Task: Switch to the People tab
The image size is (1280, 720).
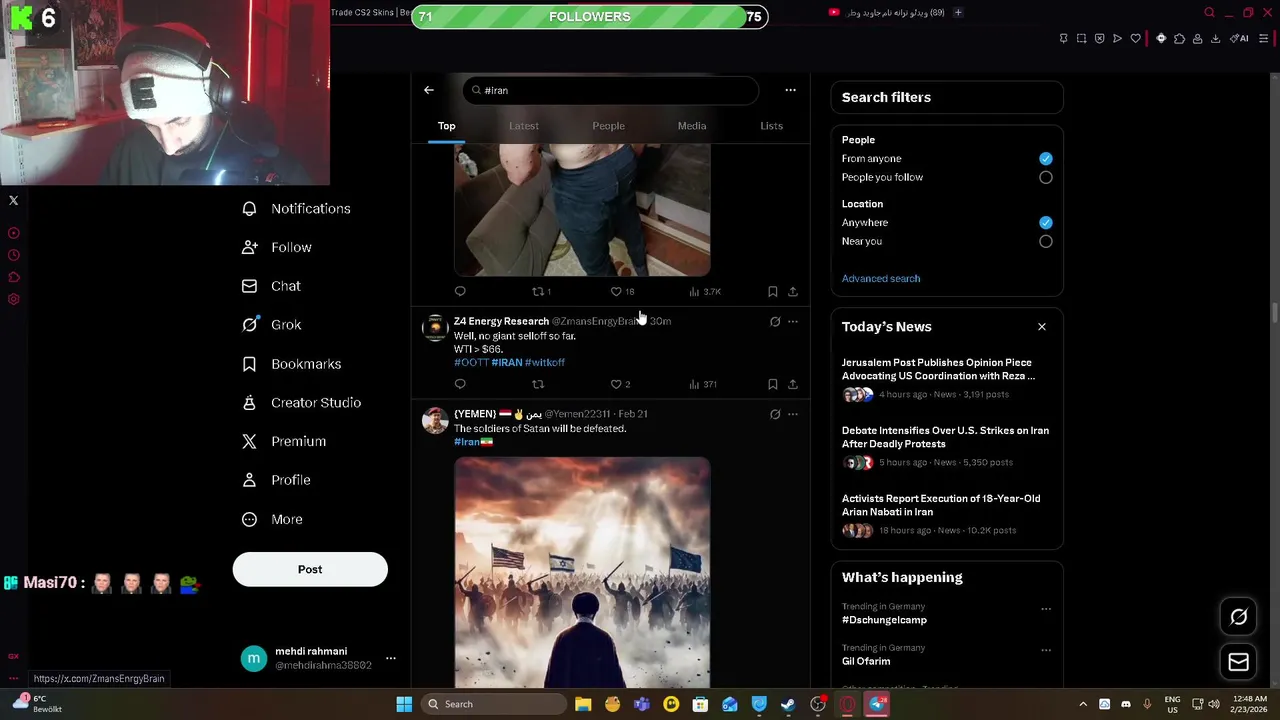Action: [608, 126]
